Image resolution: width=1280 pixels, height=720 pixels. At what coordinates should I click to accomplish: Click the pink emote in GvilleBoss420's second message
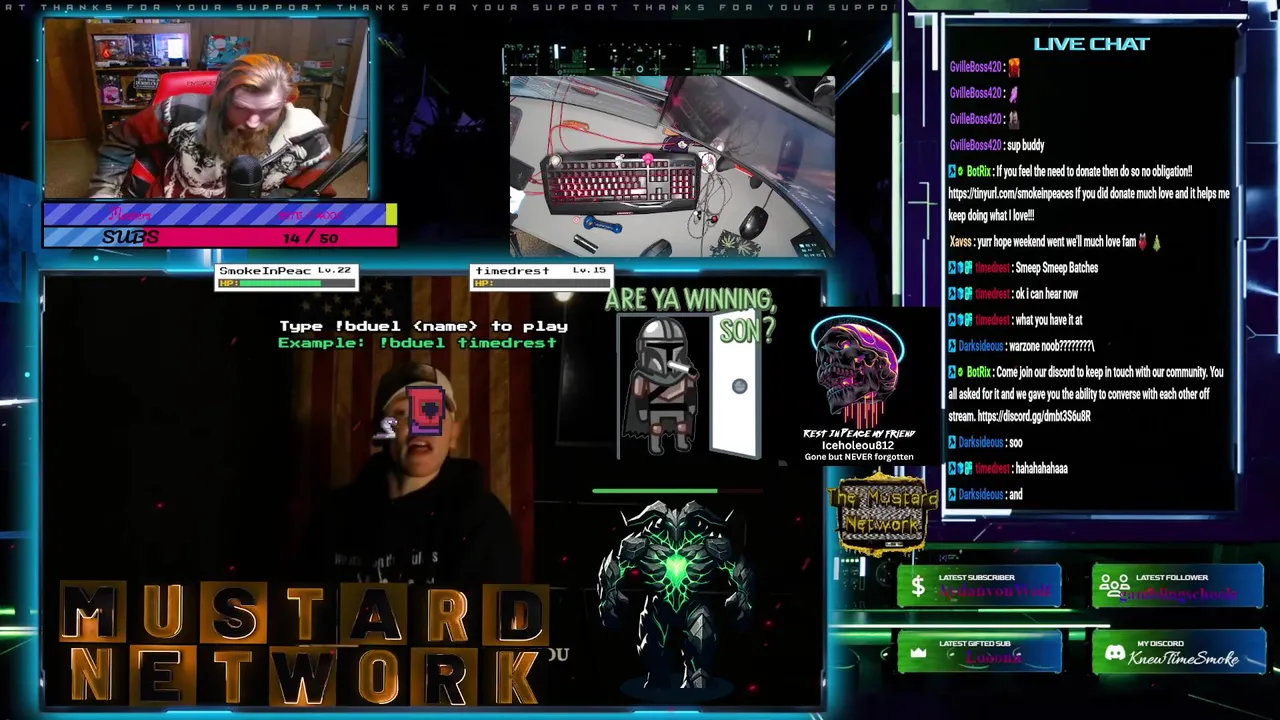(1013, 93)
